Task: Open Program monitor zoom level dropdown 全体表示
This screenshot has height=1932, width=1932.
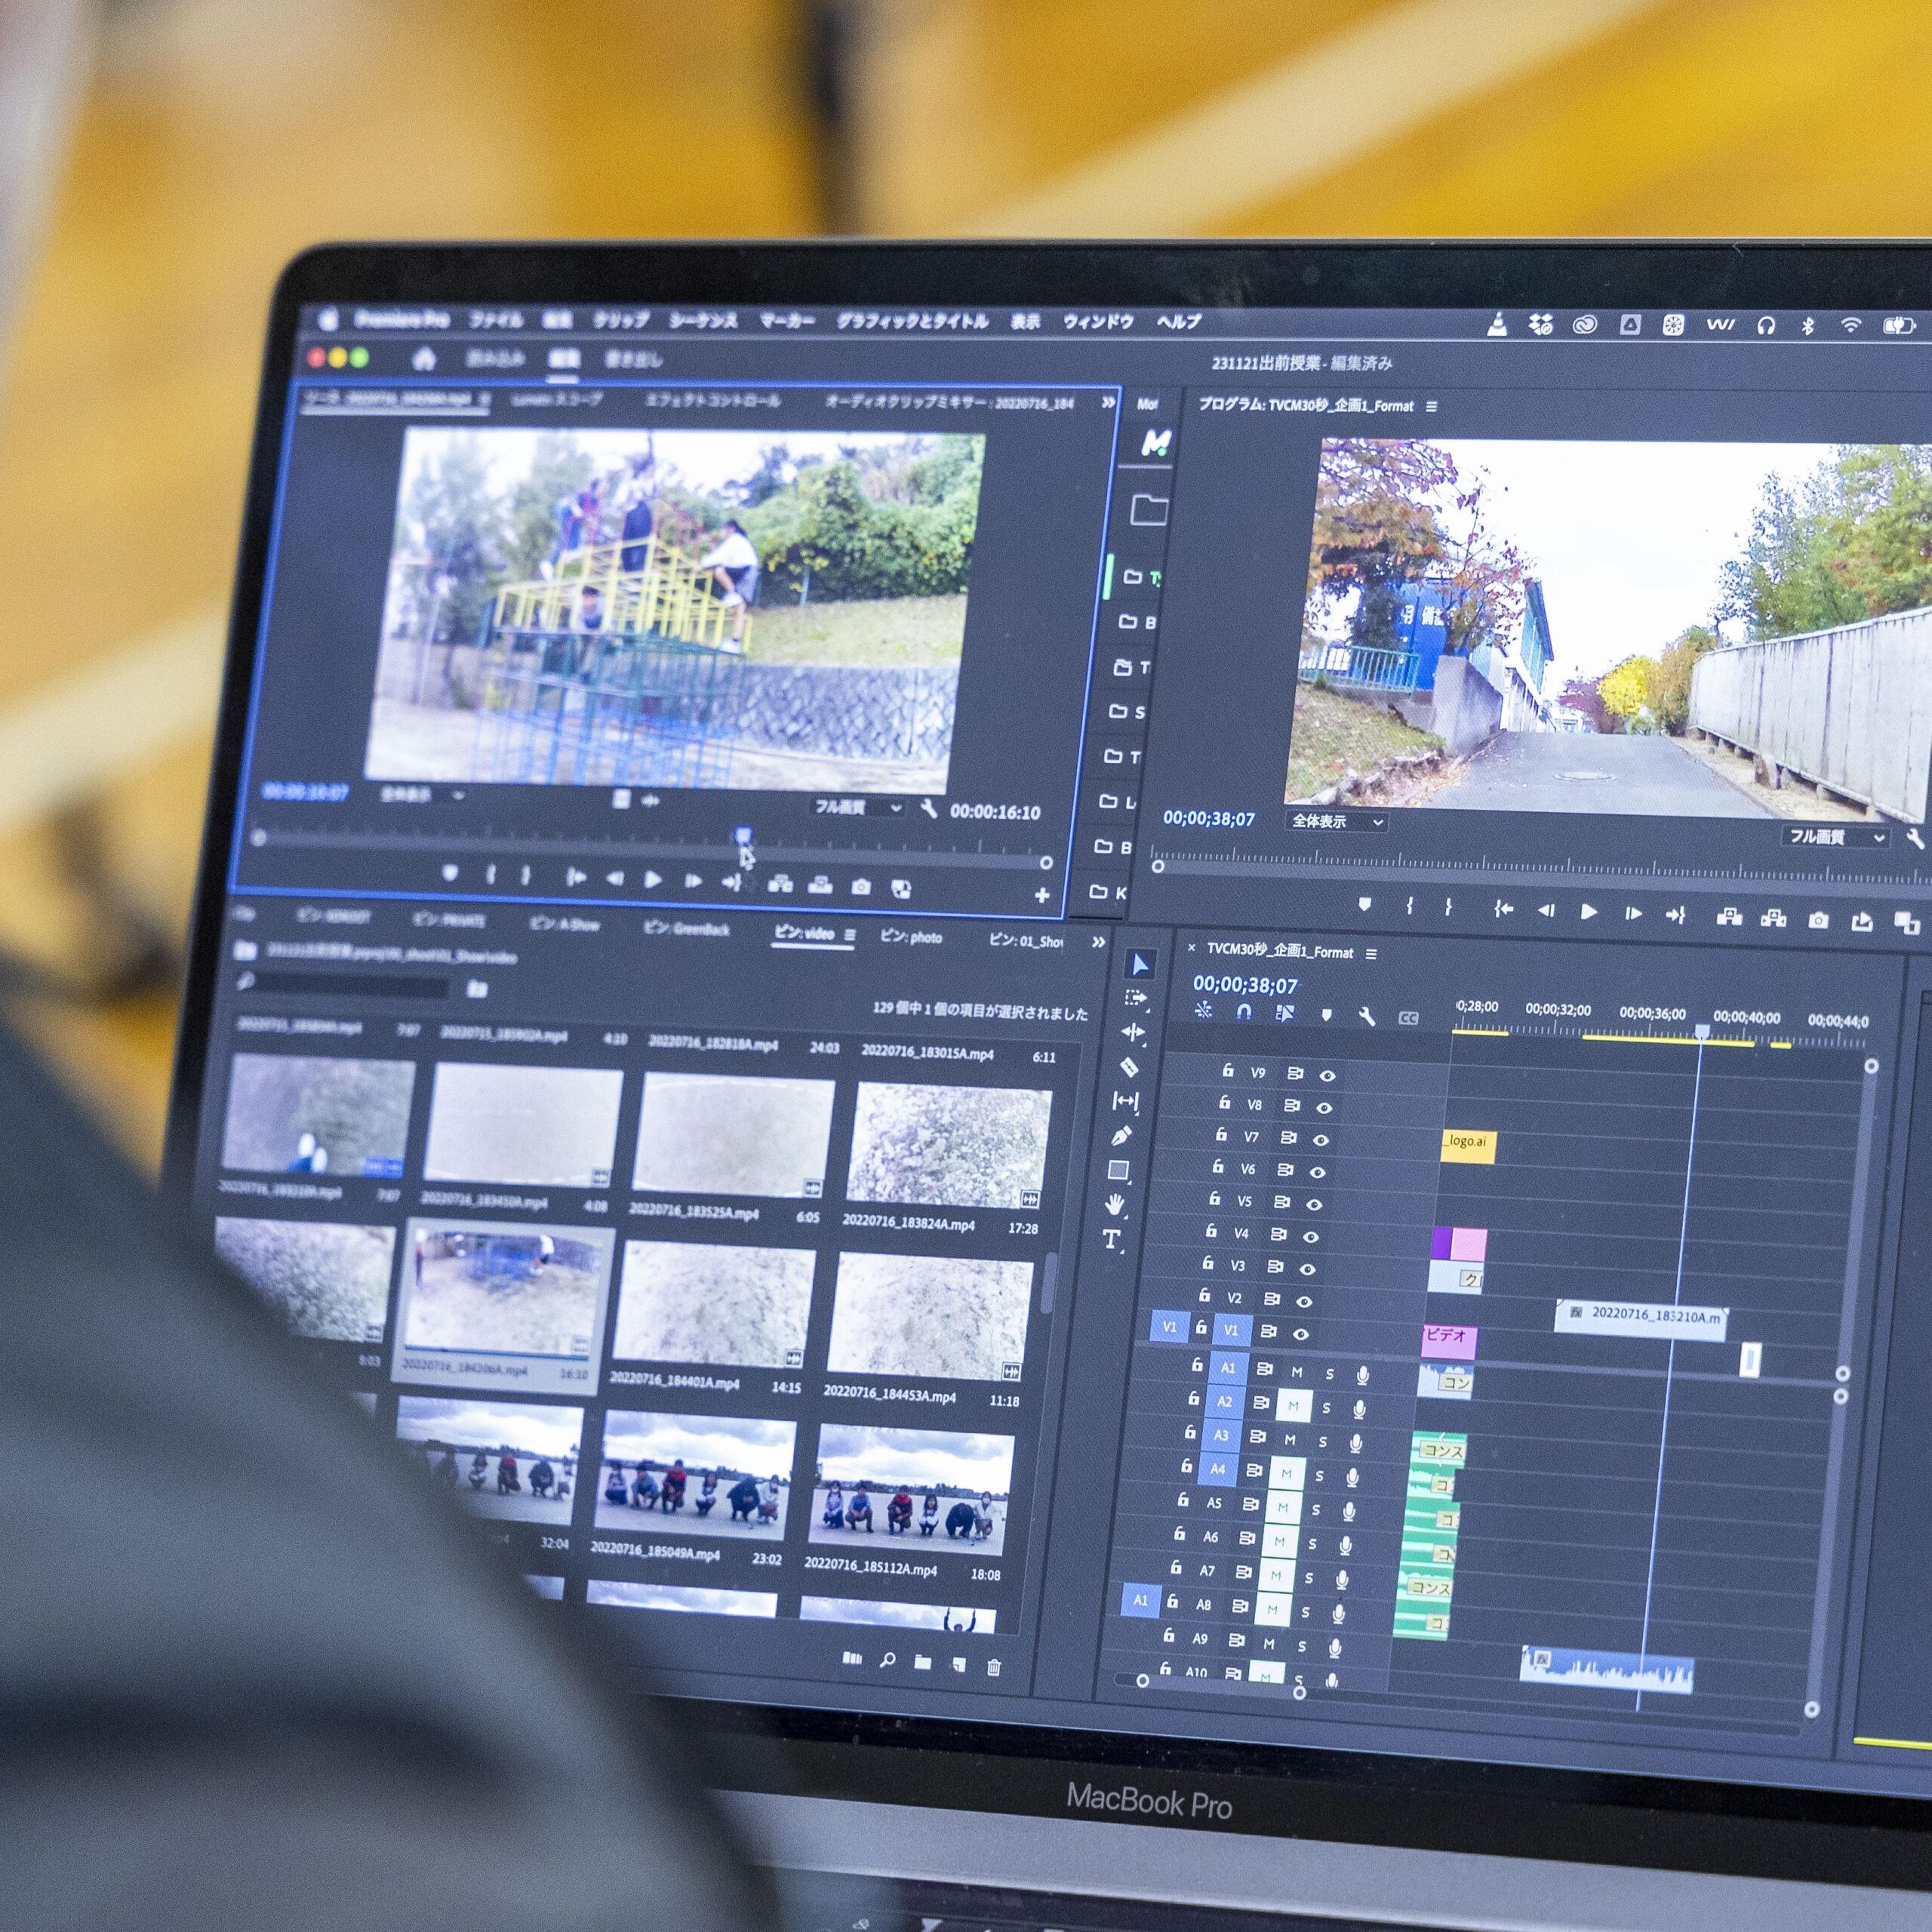Action: (1336, 821)
